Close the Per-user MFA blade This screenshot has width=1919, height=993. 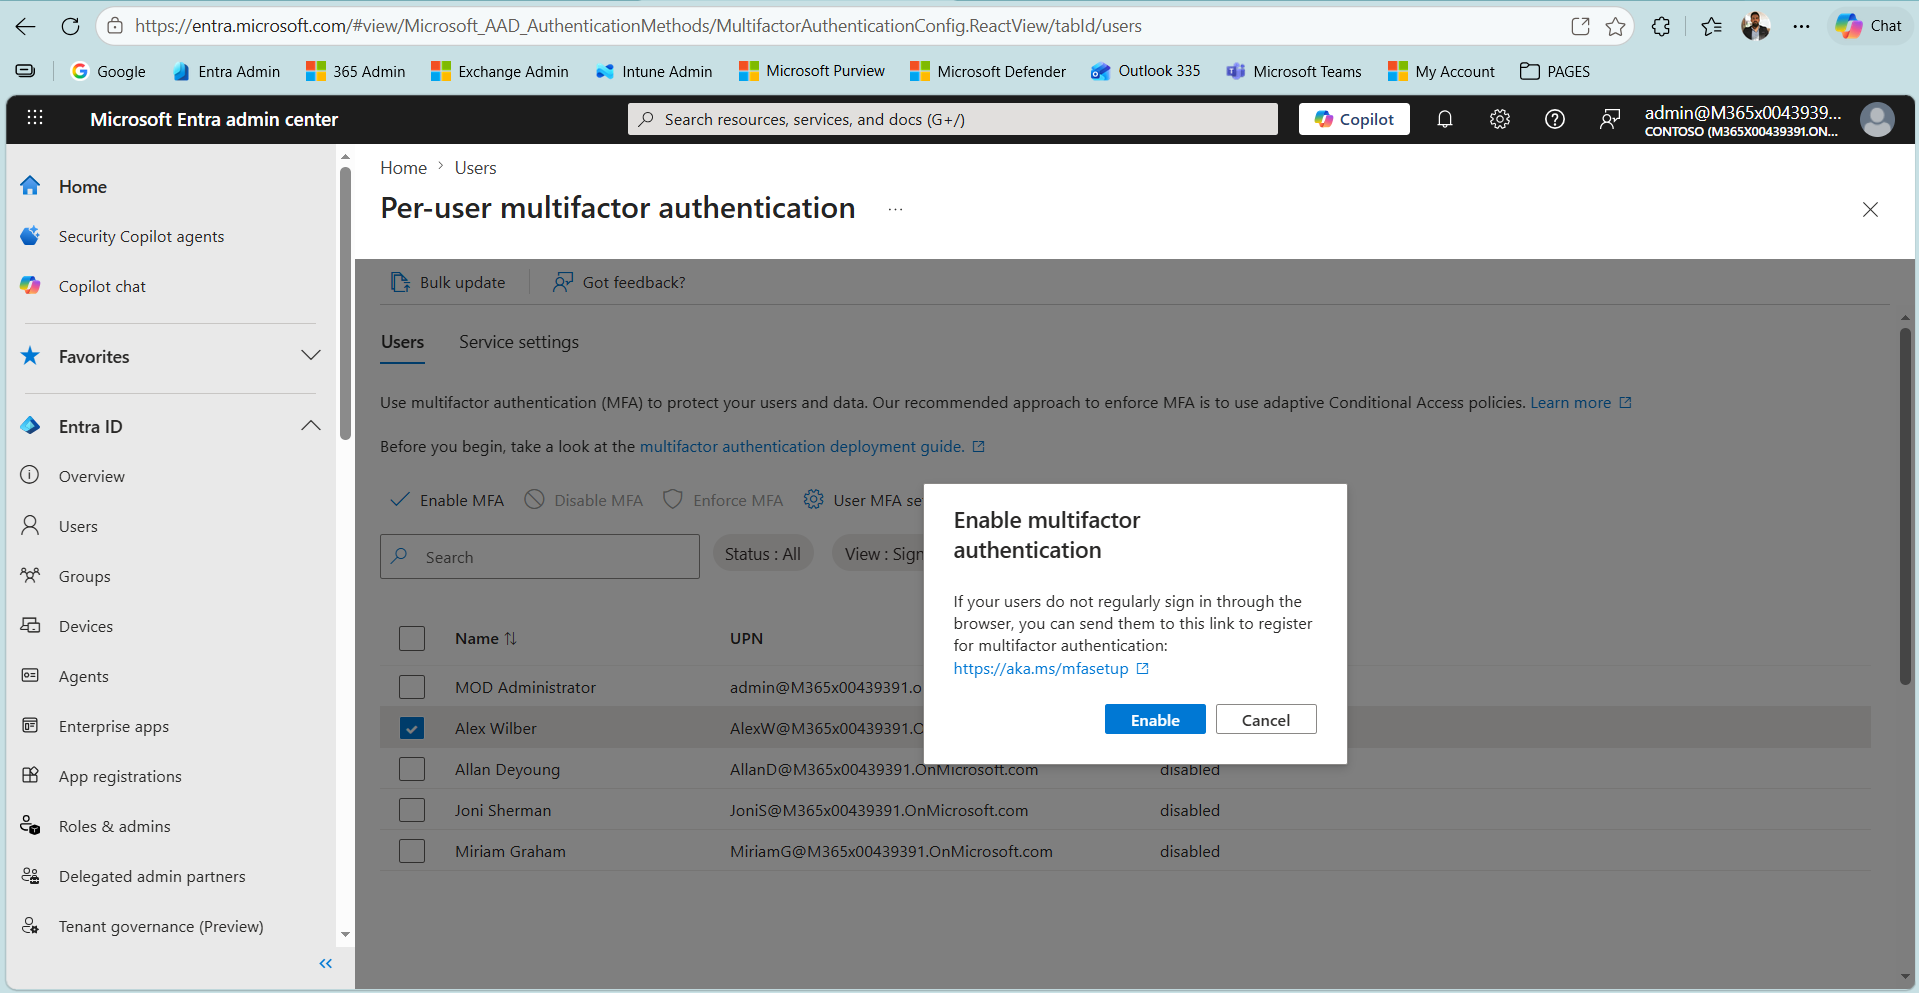[x=1870, y=209]
